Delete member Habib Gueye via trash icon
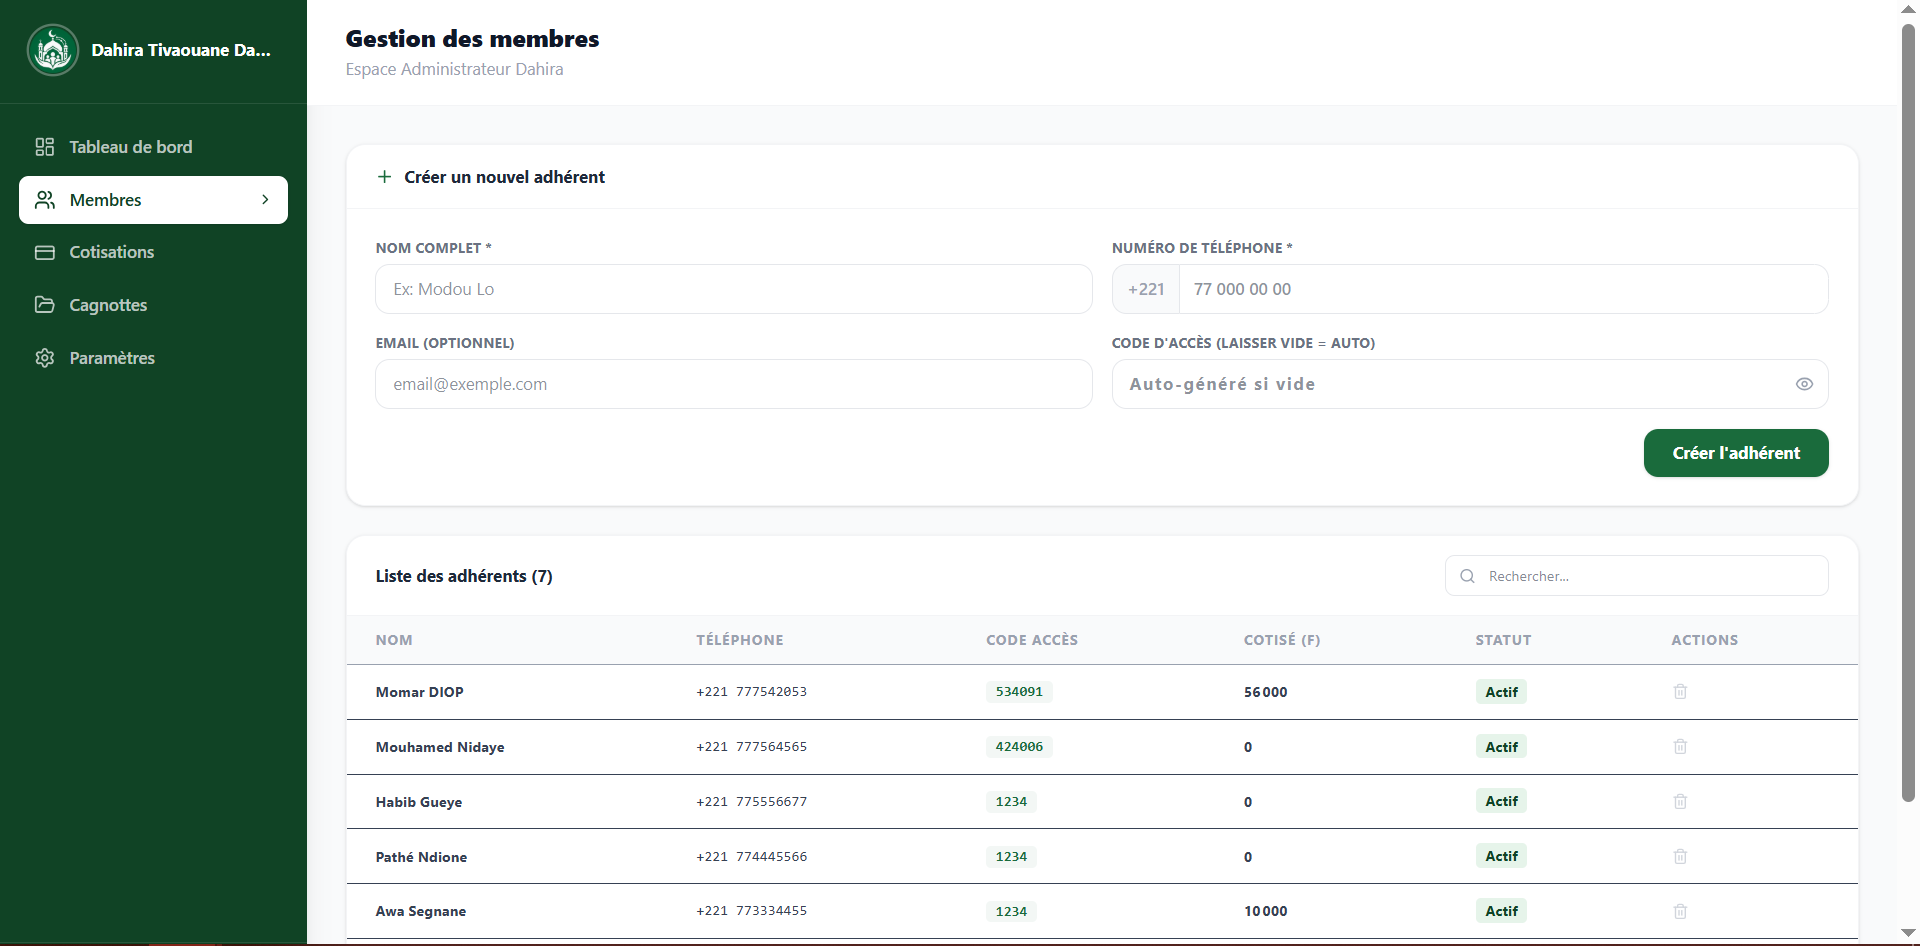 point(1680,801)
